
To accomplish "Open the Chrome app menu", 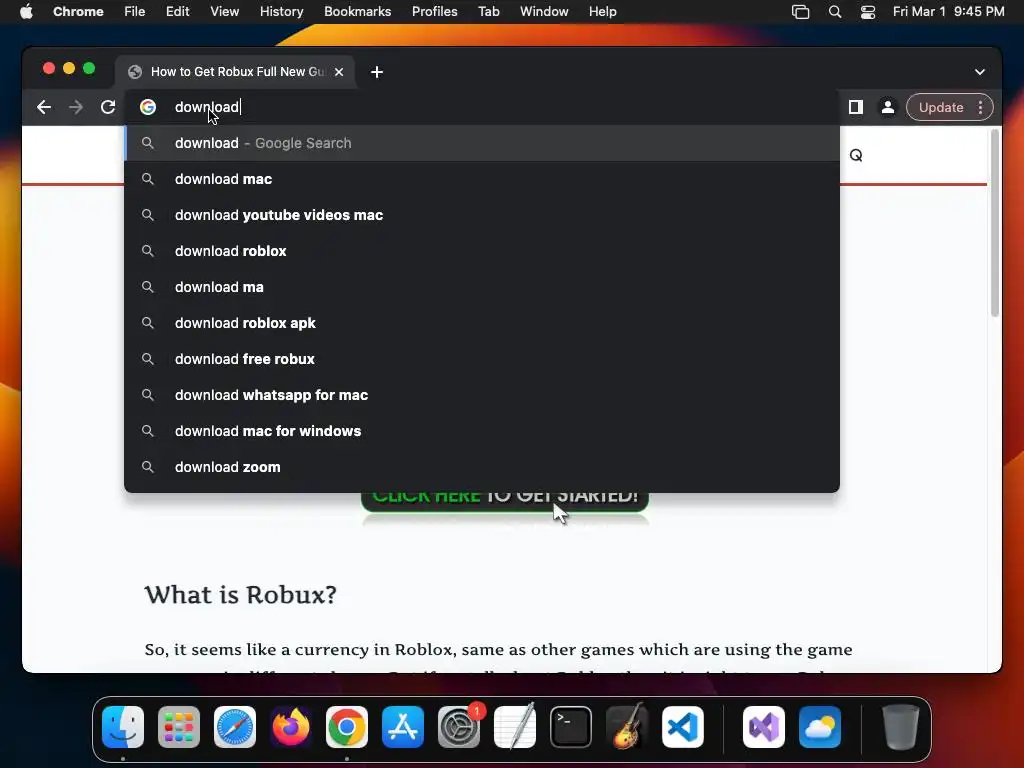I will [78, 12].
